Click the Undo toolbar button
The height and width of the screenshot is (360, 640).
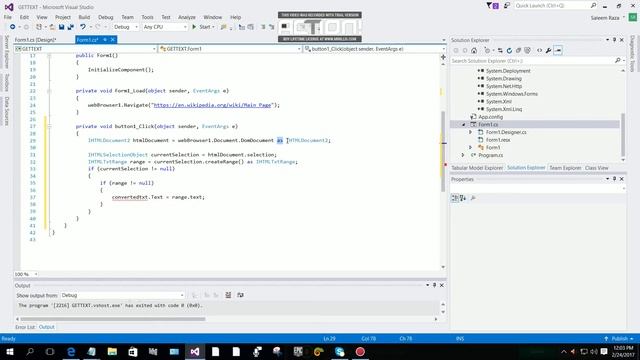[x=83, y=27]
